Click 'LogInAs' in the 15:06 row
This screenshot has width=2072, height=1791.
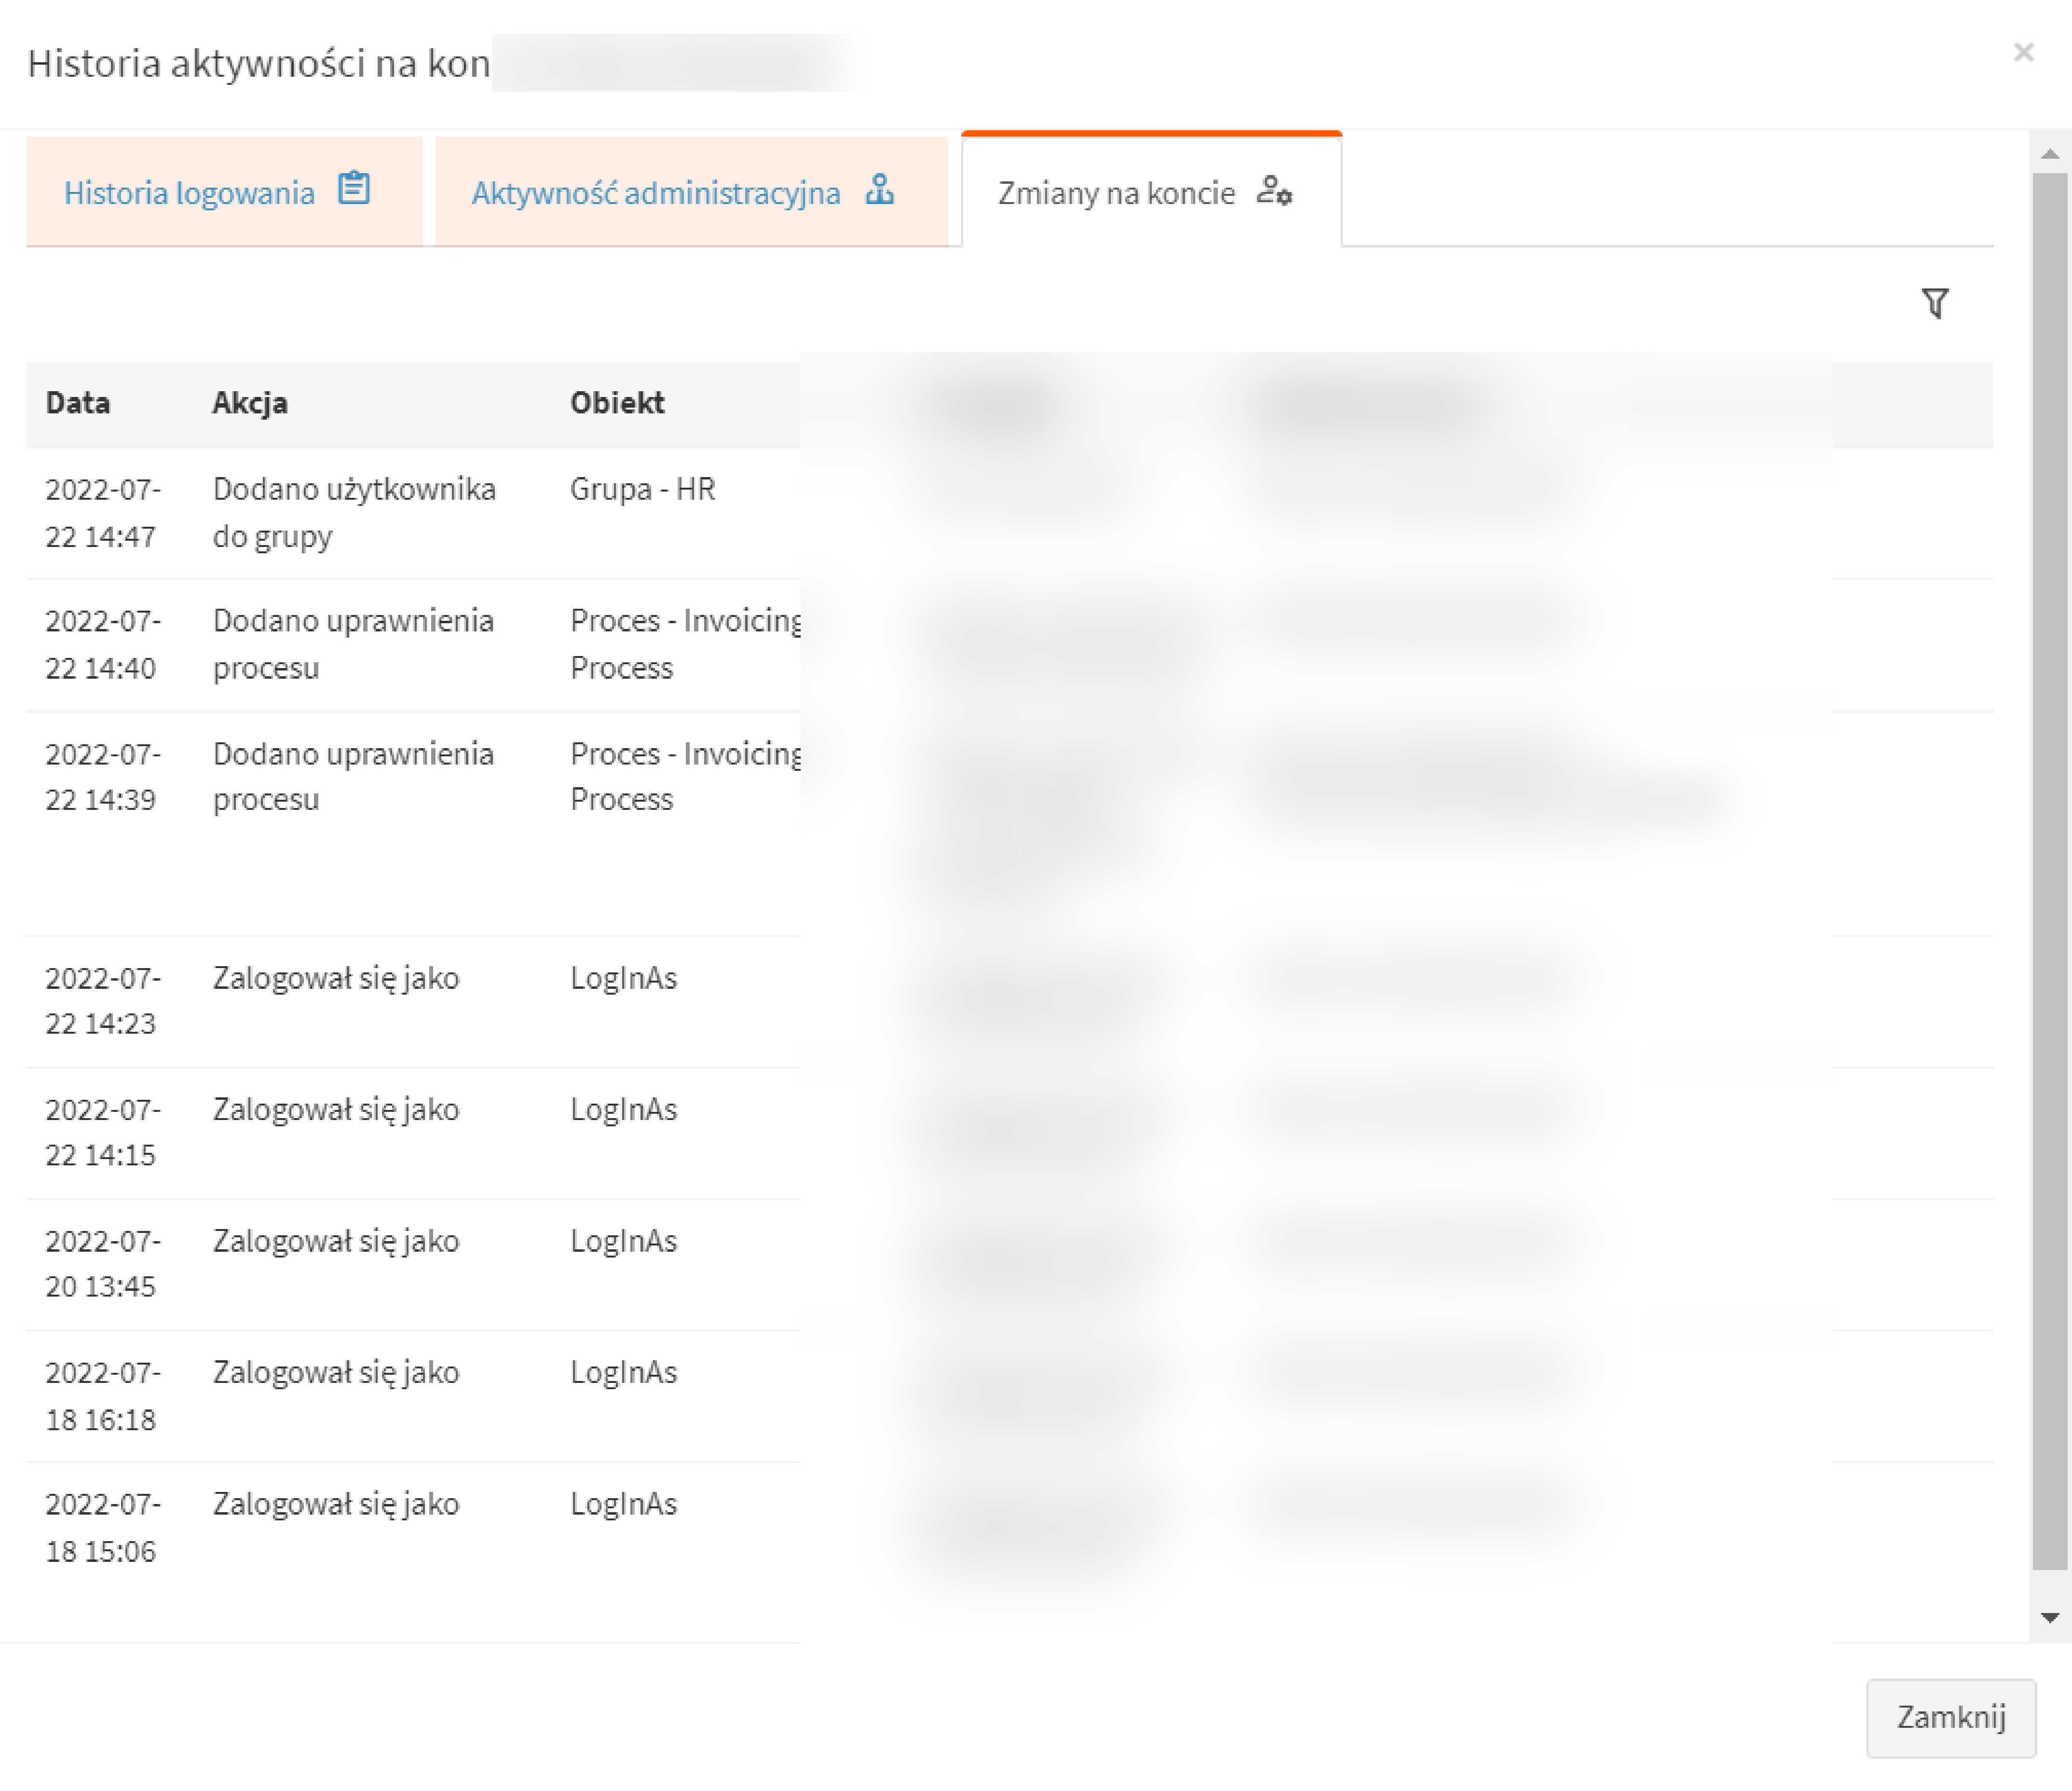(x=624, y=1505)
